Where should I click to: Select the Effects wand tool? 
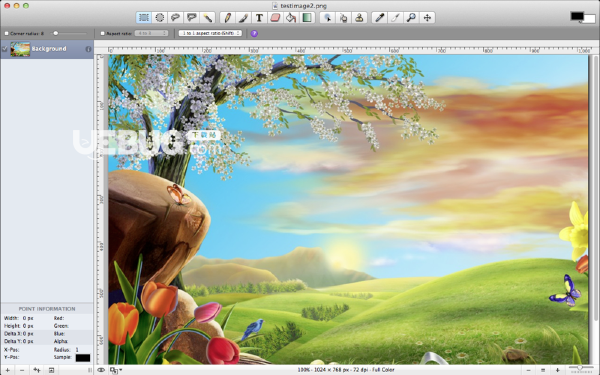tap(395, 18)
